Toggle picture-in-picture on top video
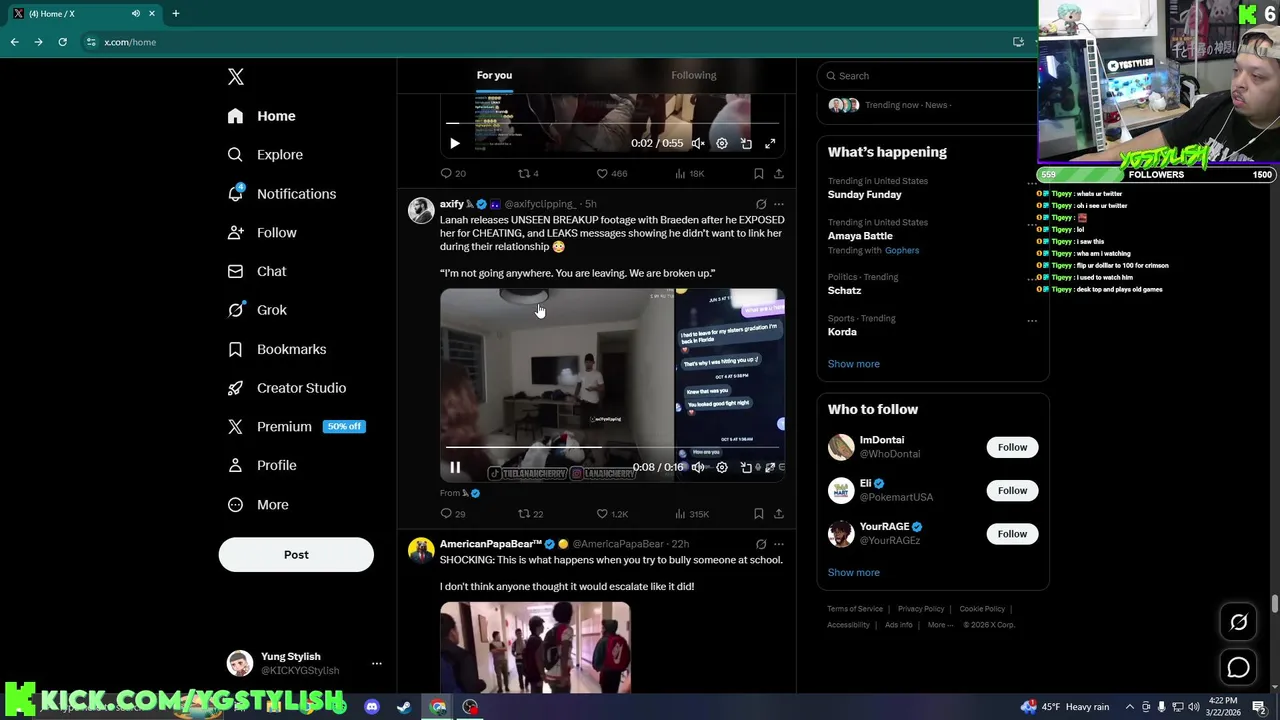Image resolution: width=1280 pixels, height=720 pixels. (x=746, y=143)
